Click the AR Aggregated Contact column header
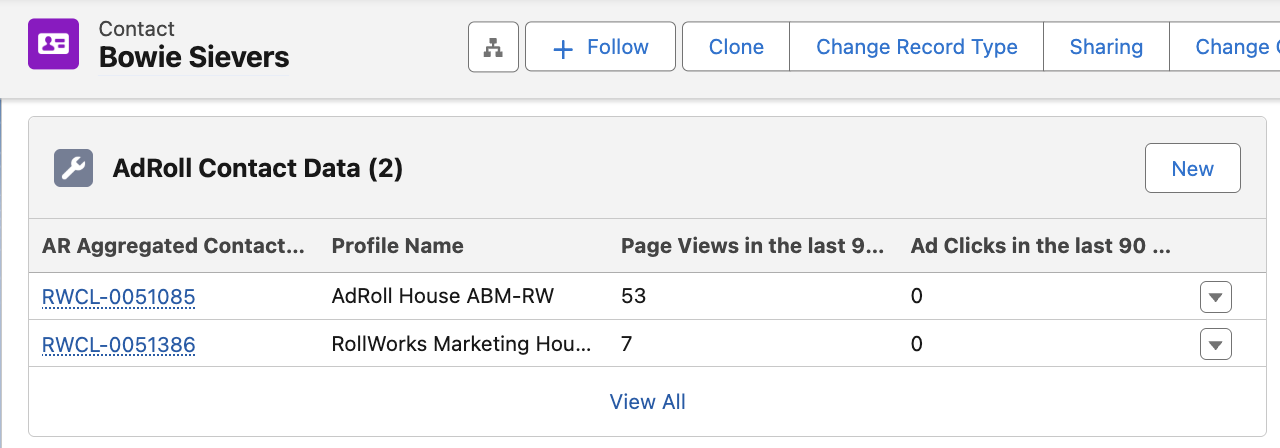 click(173, 246)
